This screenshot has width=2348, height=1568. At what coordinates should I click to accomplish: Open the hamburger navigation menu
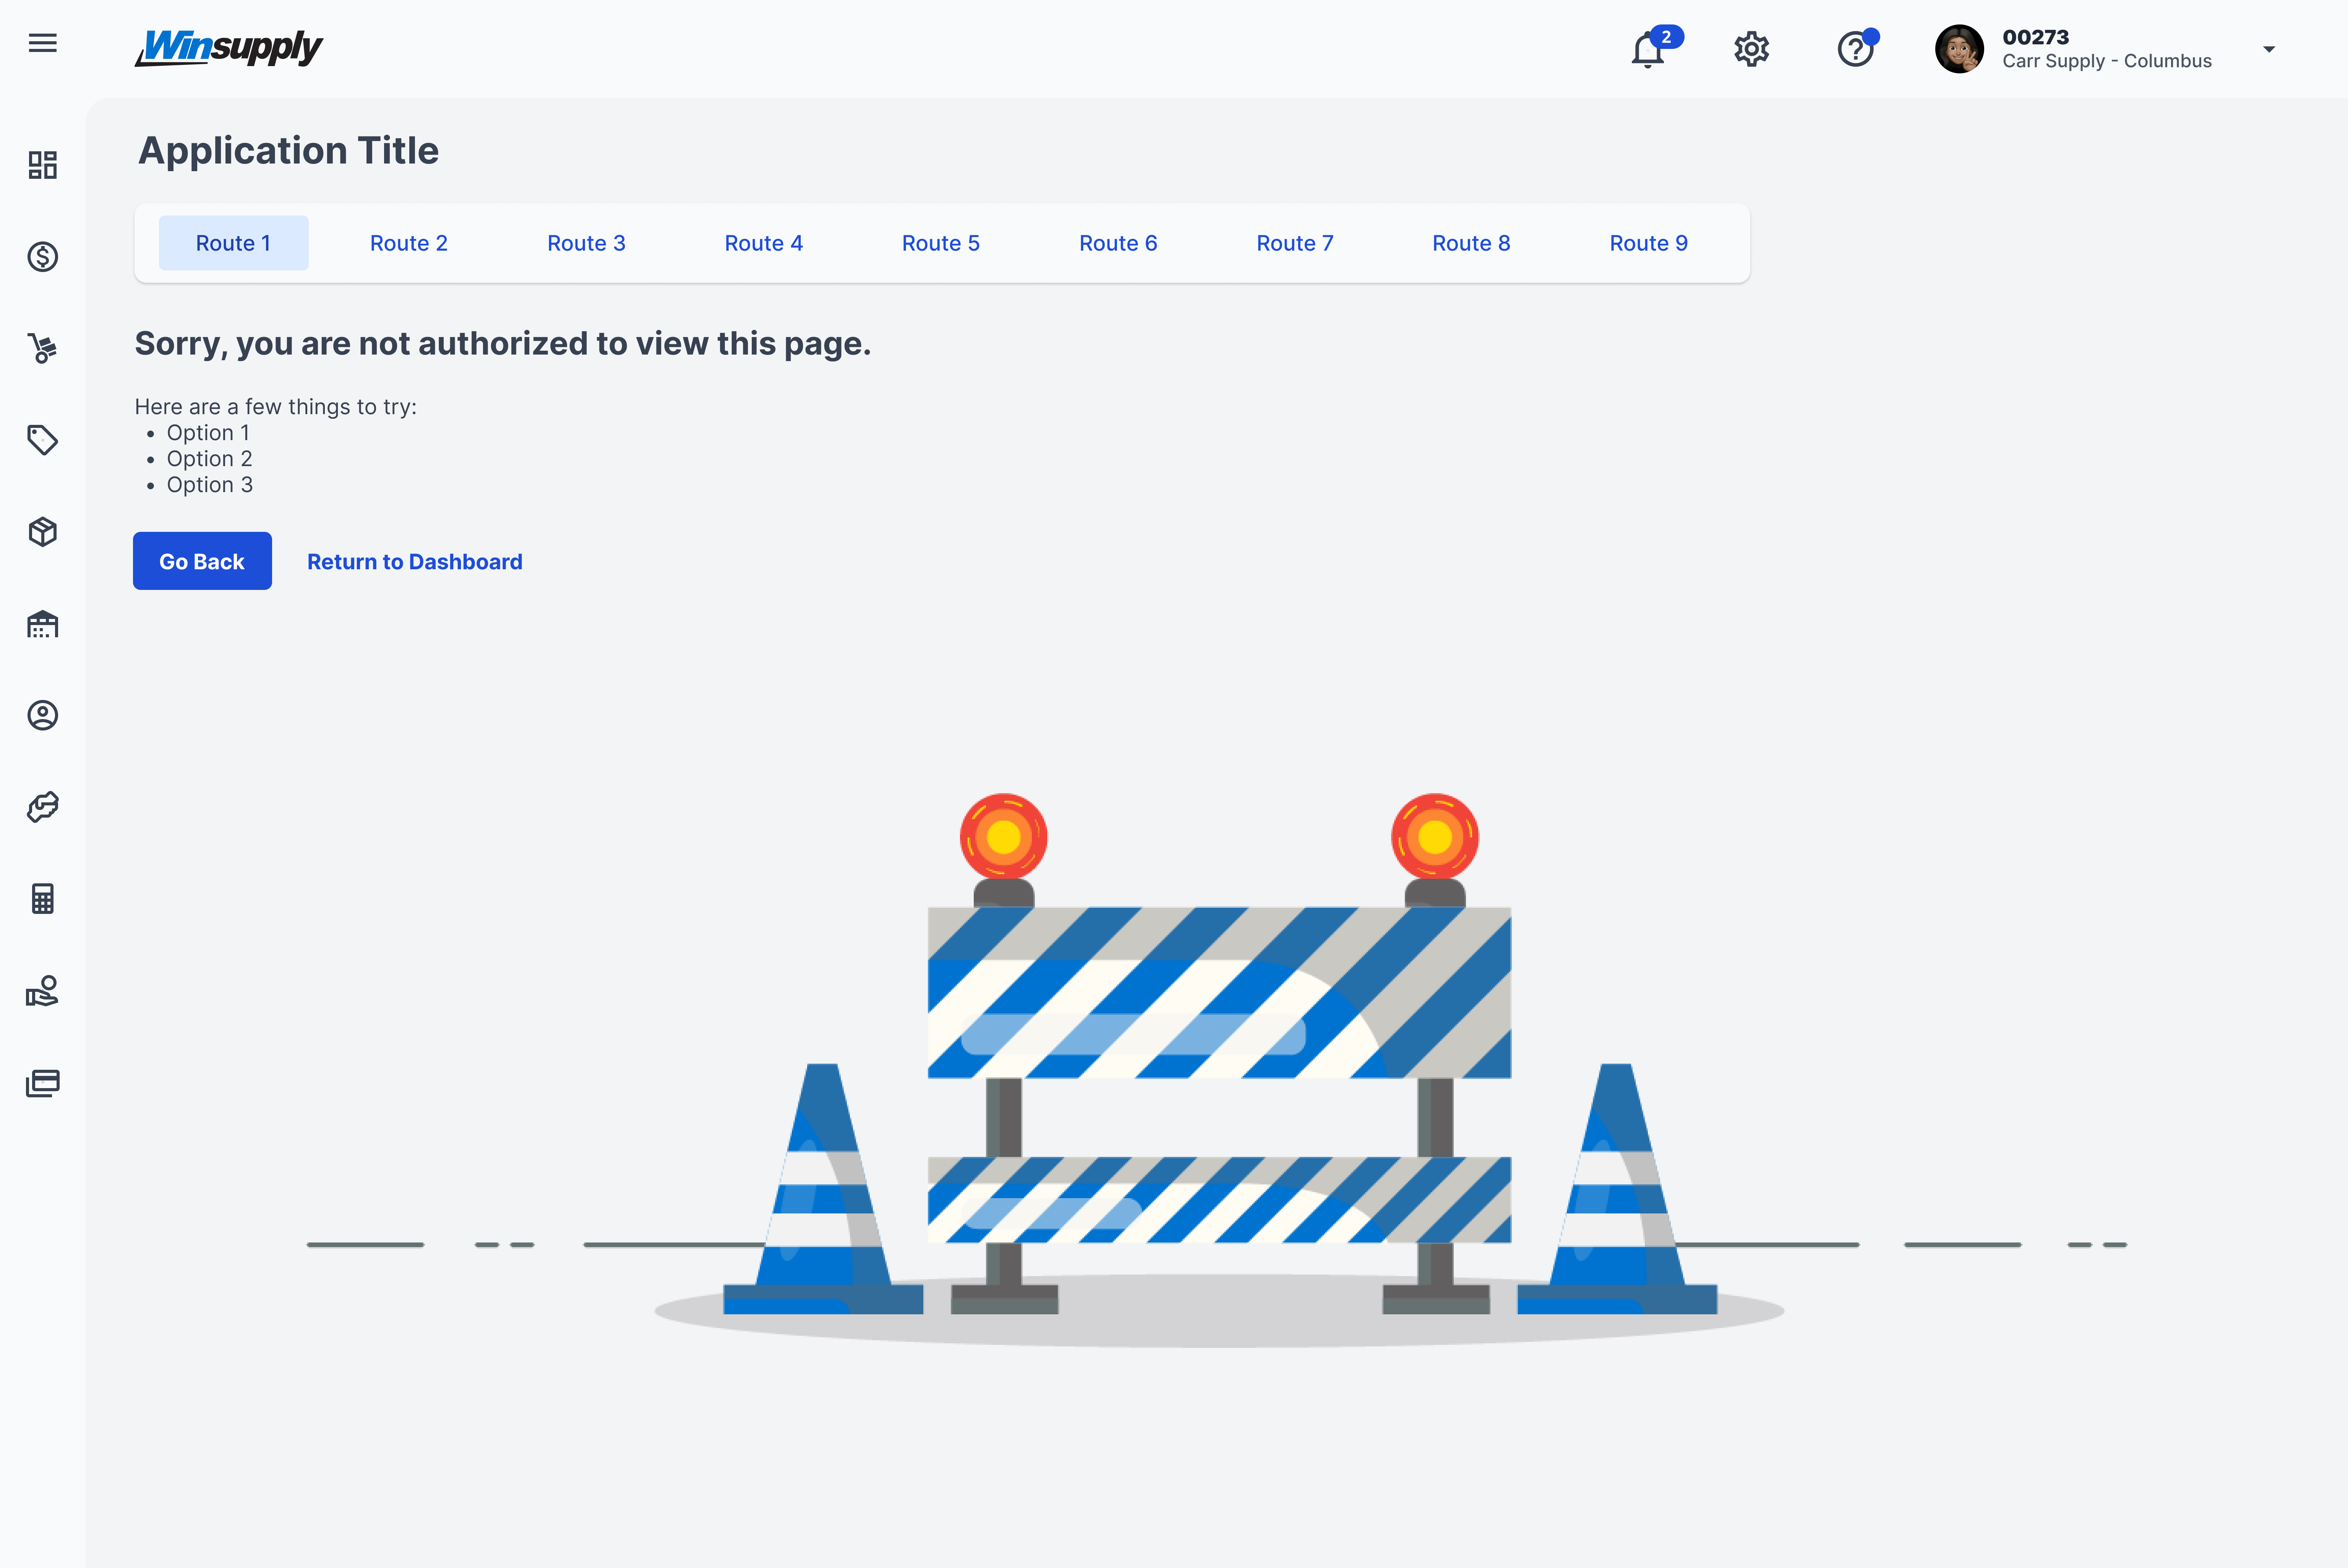tap(42, 43)
